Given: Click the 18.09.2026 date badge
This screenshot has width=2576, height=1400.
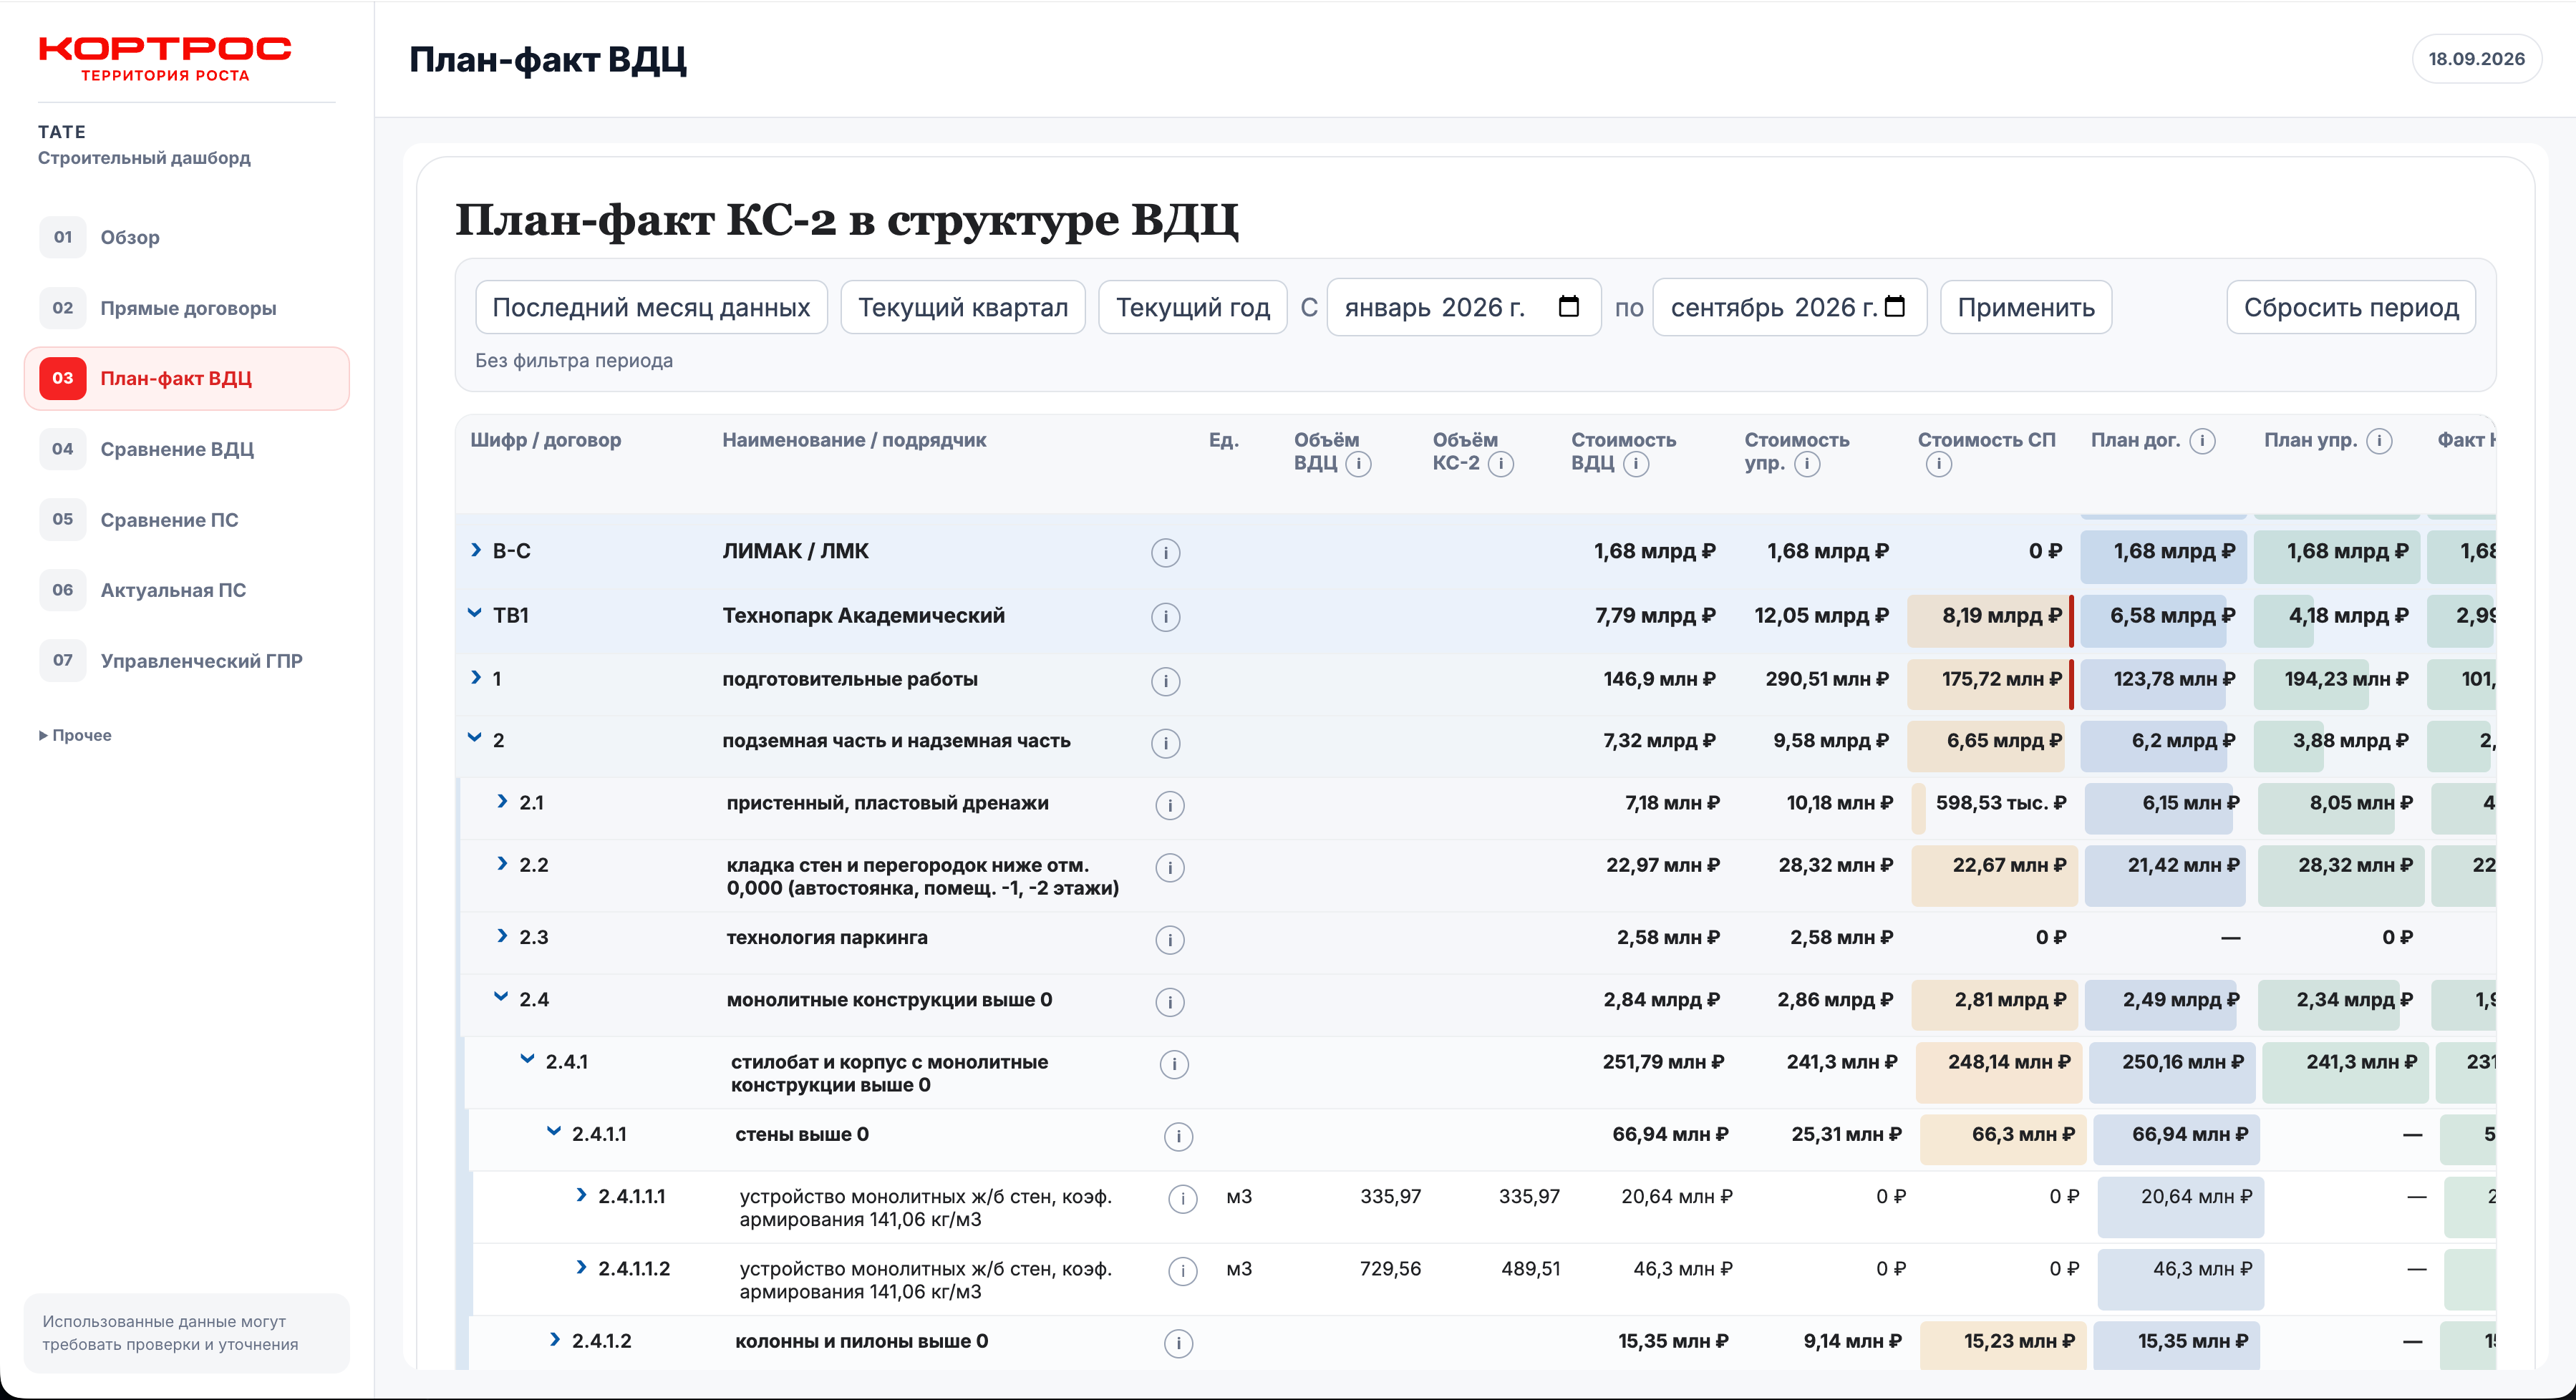Looking at the screenshot, I should 2476,59.
